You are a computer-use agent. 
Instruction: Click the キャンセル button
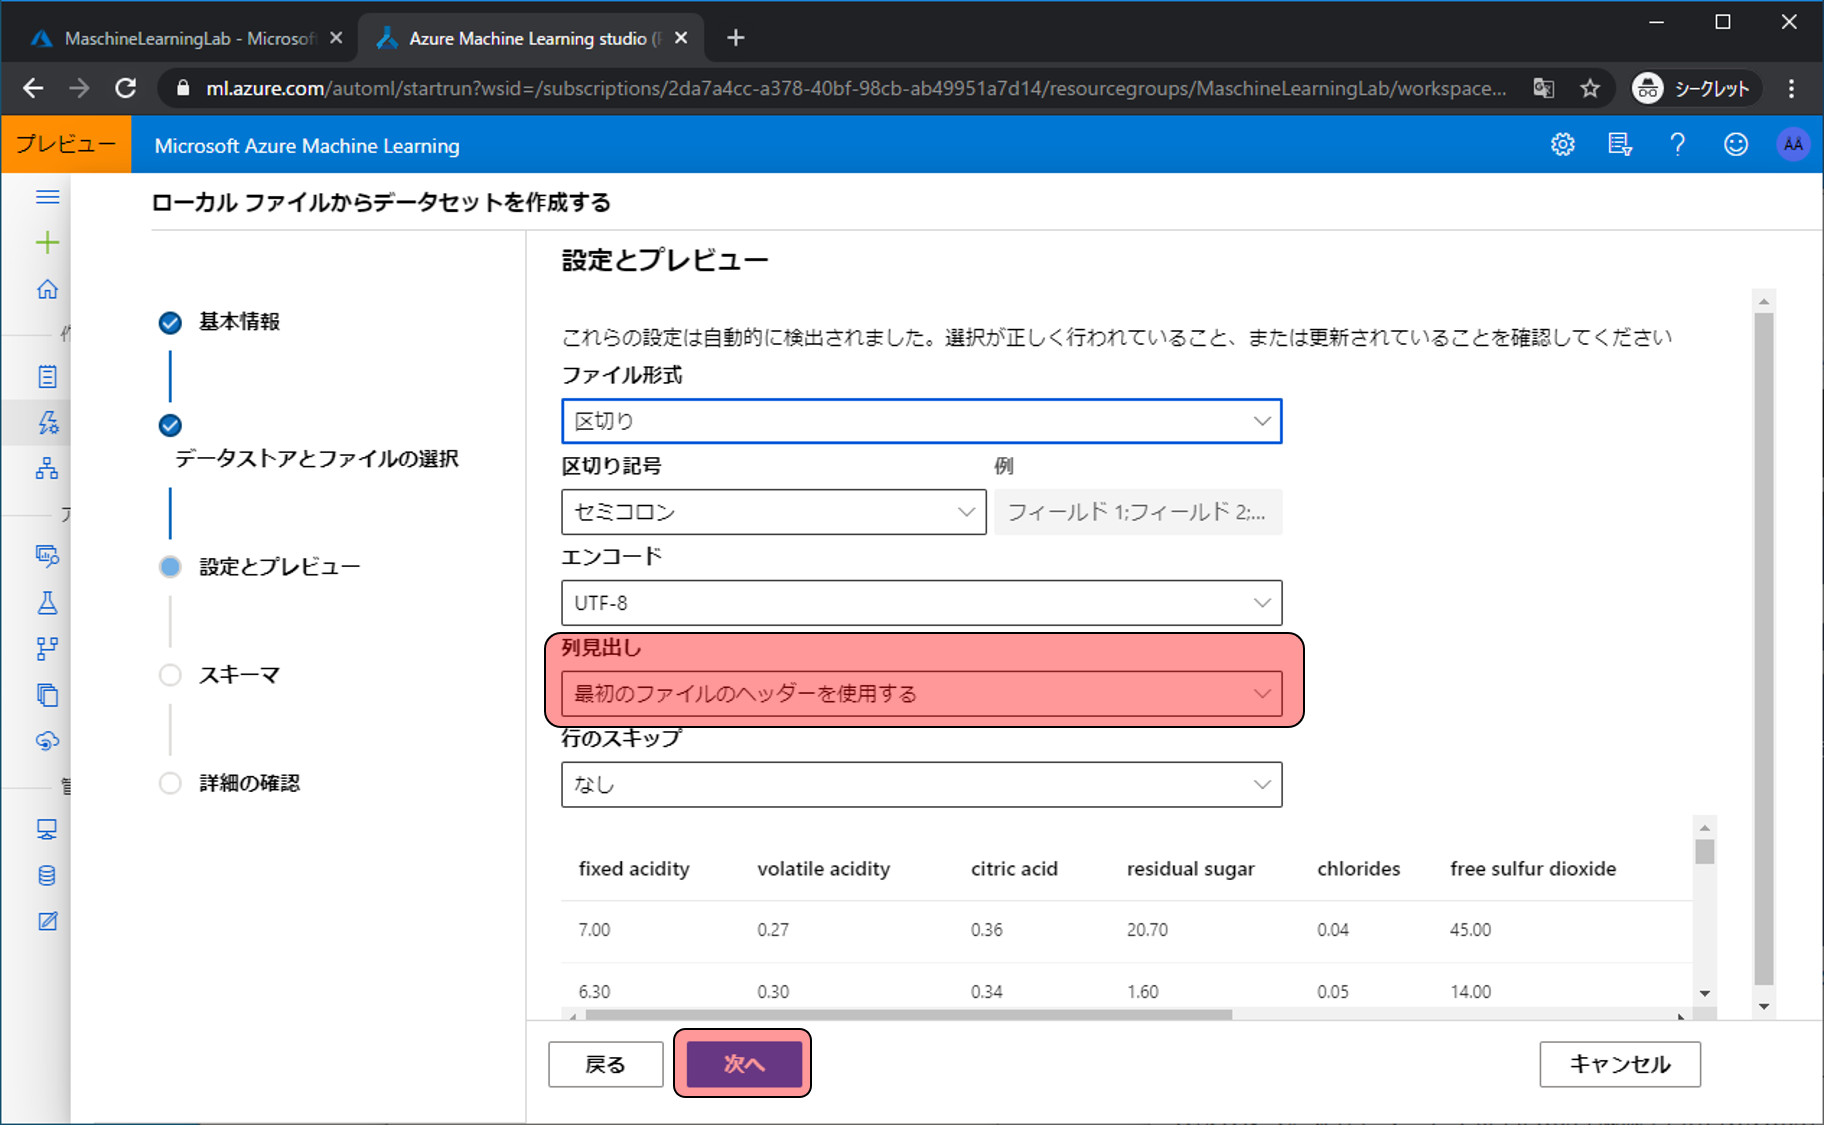1619,1064
